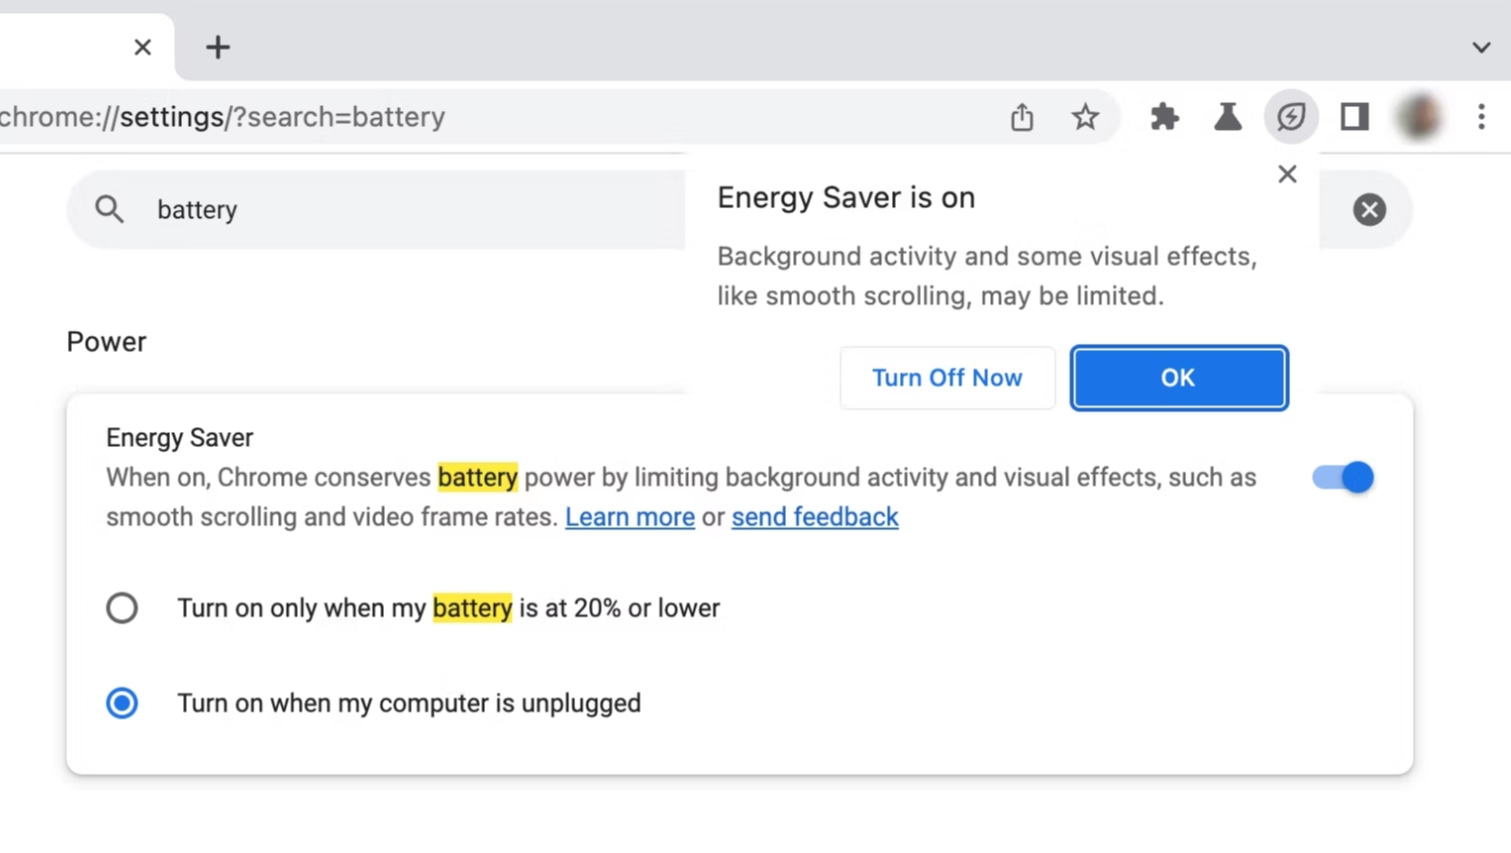Image resolution: width=1511 pixels, height=853 pixels.
Task: Open the Extensions puzzle-piece icon
Action: point(1163,117)
